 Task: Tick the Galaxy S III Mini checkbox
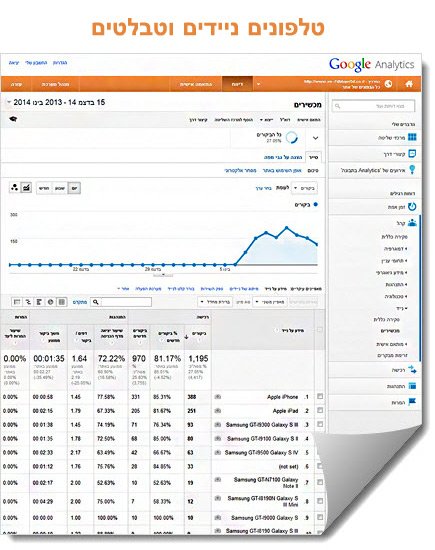(320, 501)
